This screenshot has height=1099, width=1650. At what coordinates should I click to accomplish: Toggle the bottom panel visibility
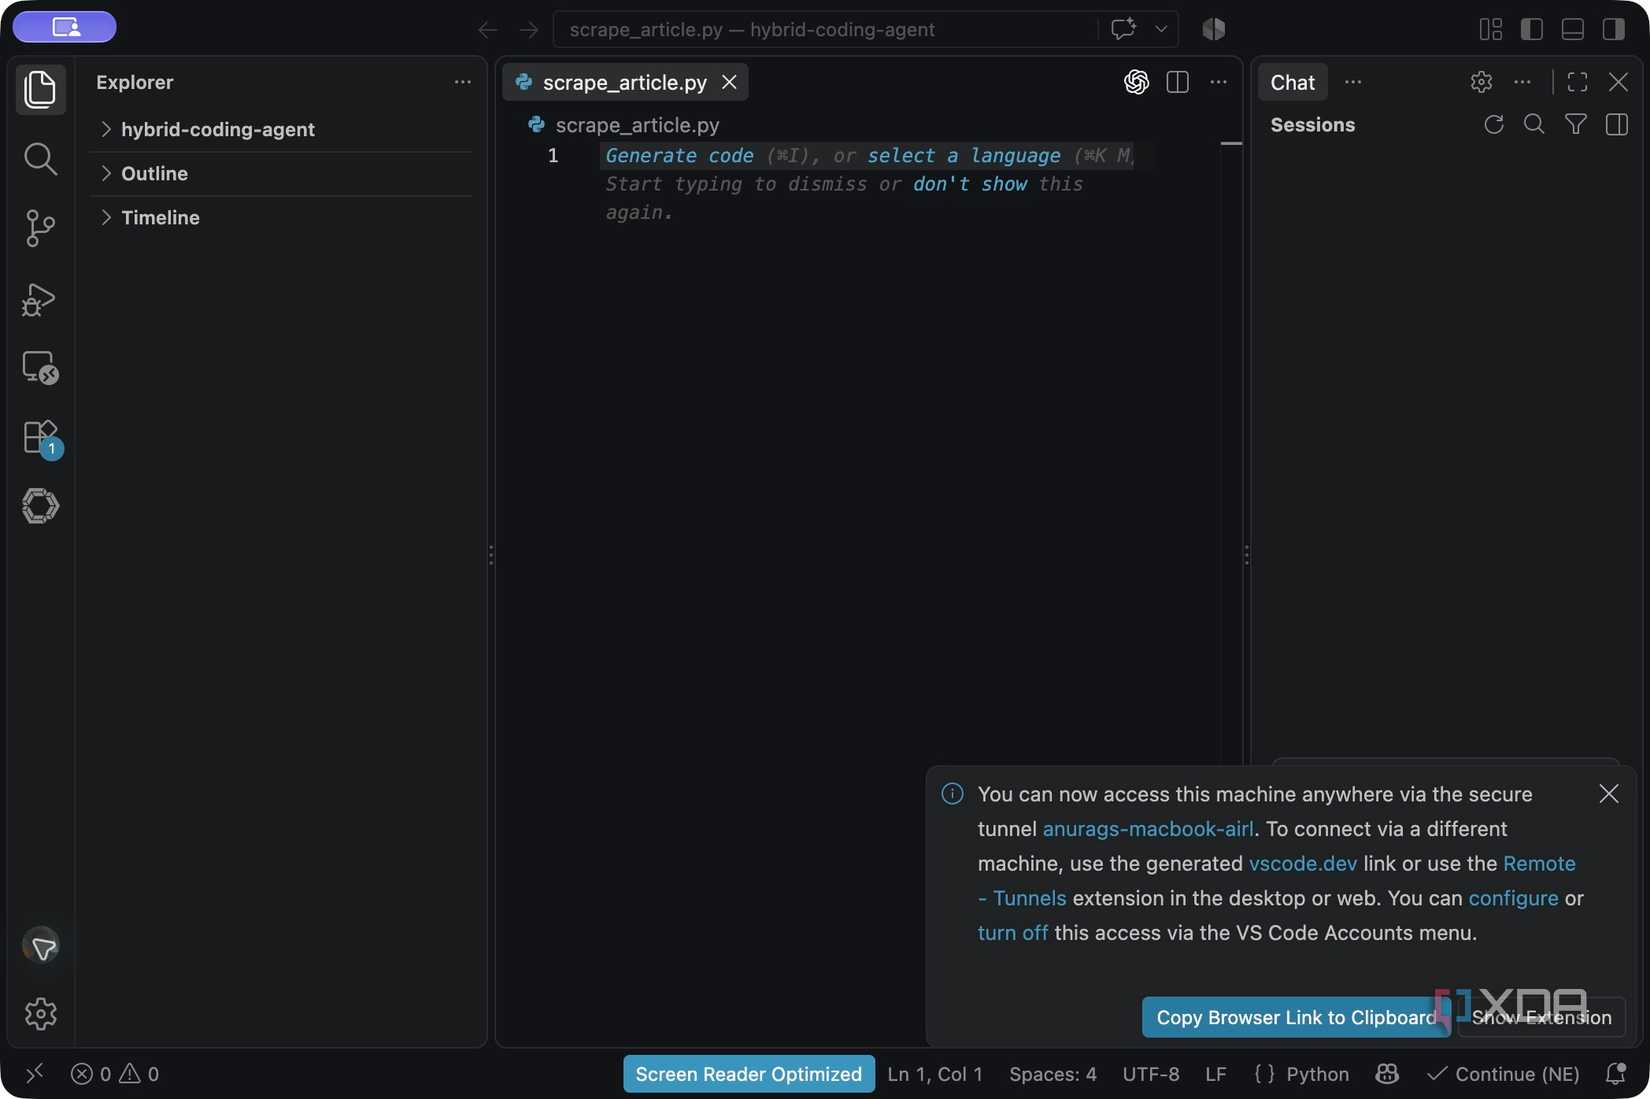(x=1572, y=29)
